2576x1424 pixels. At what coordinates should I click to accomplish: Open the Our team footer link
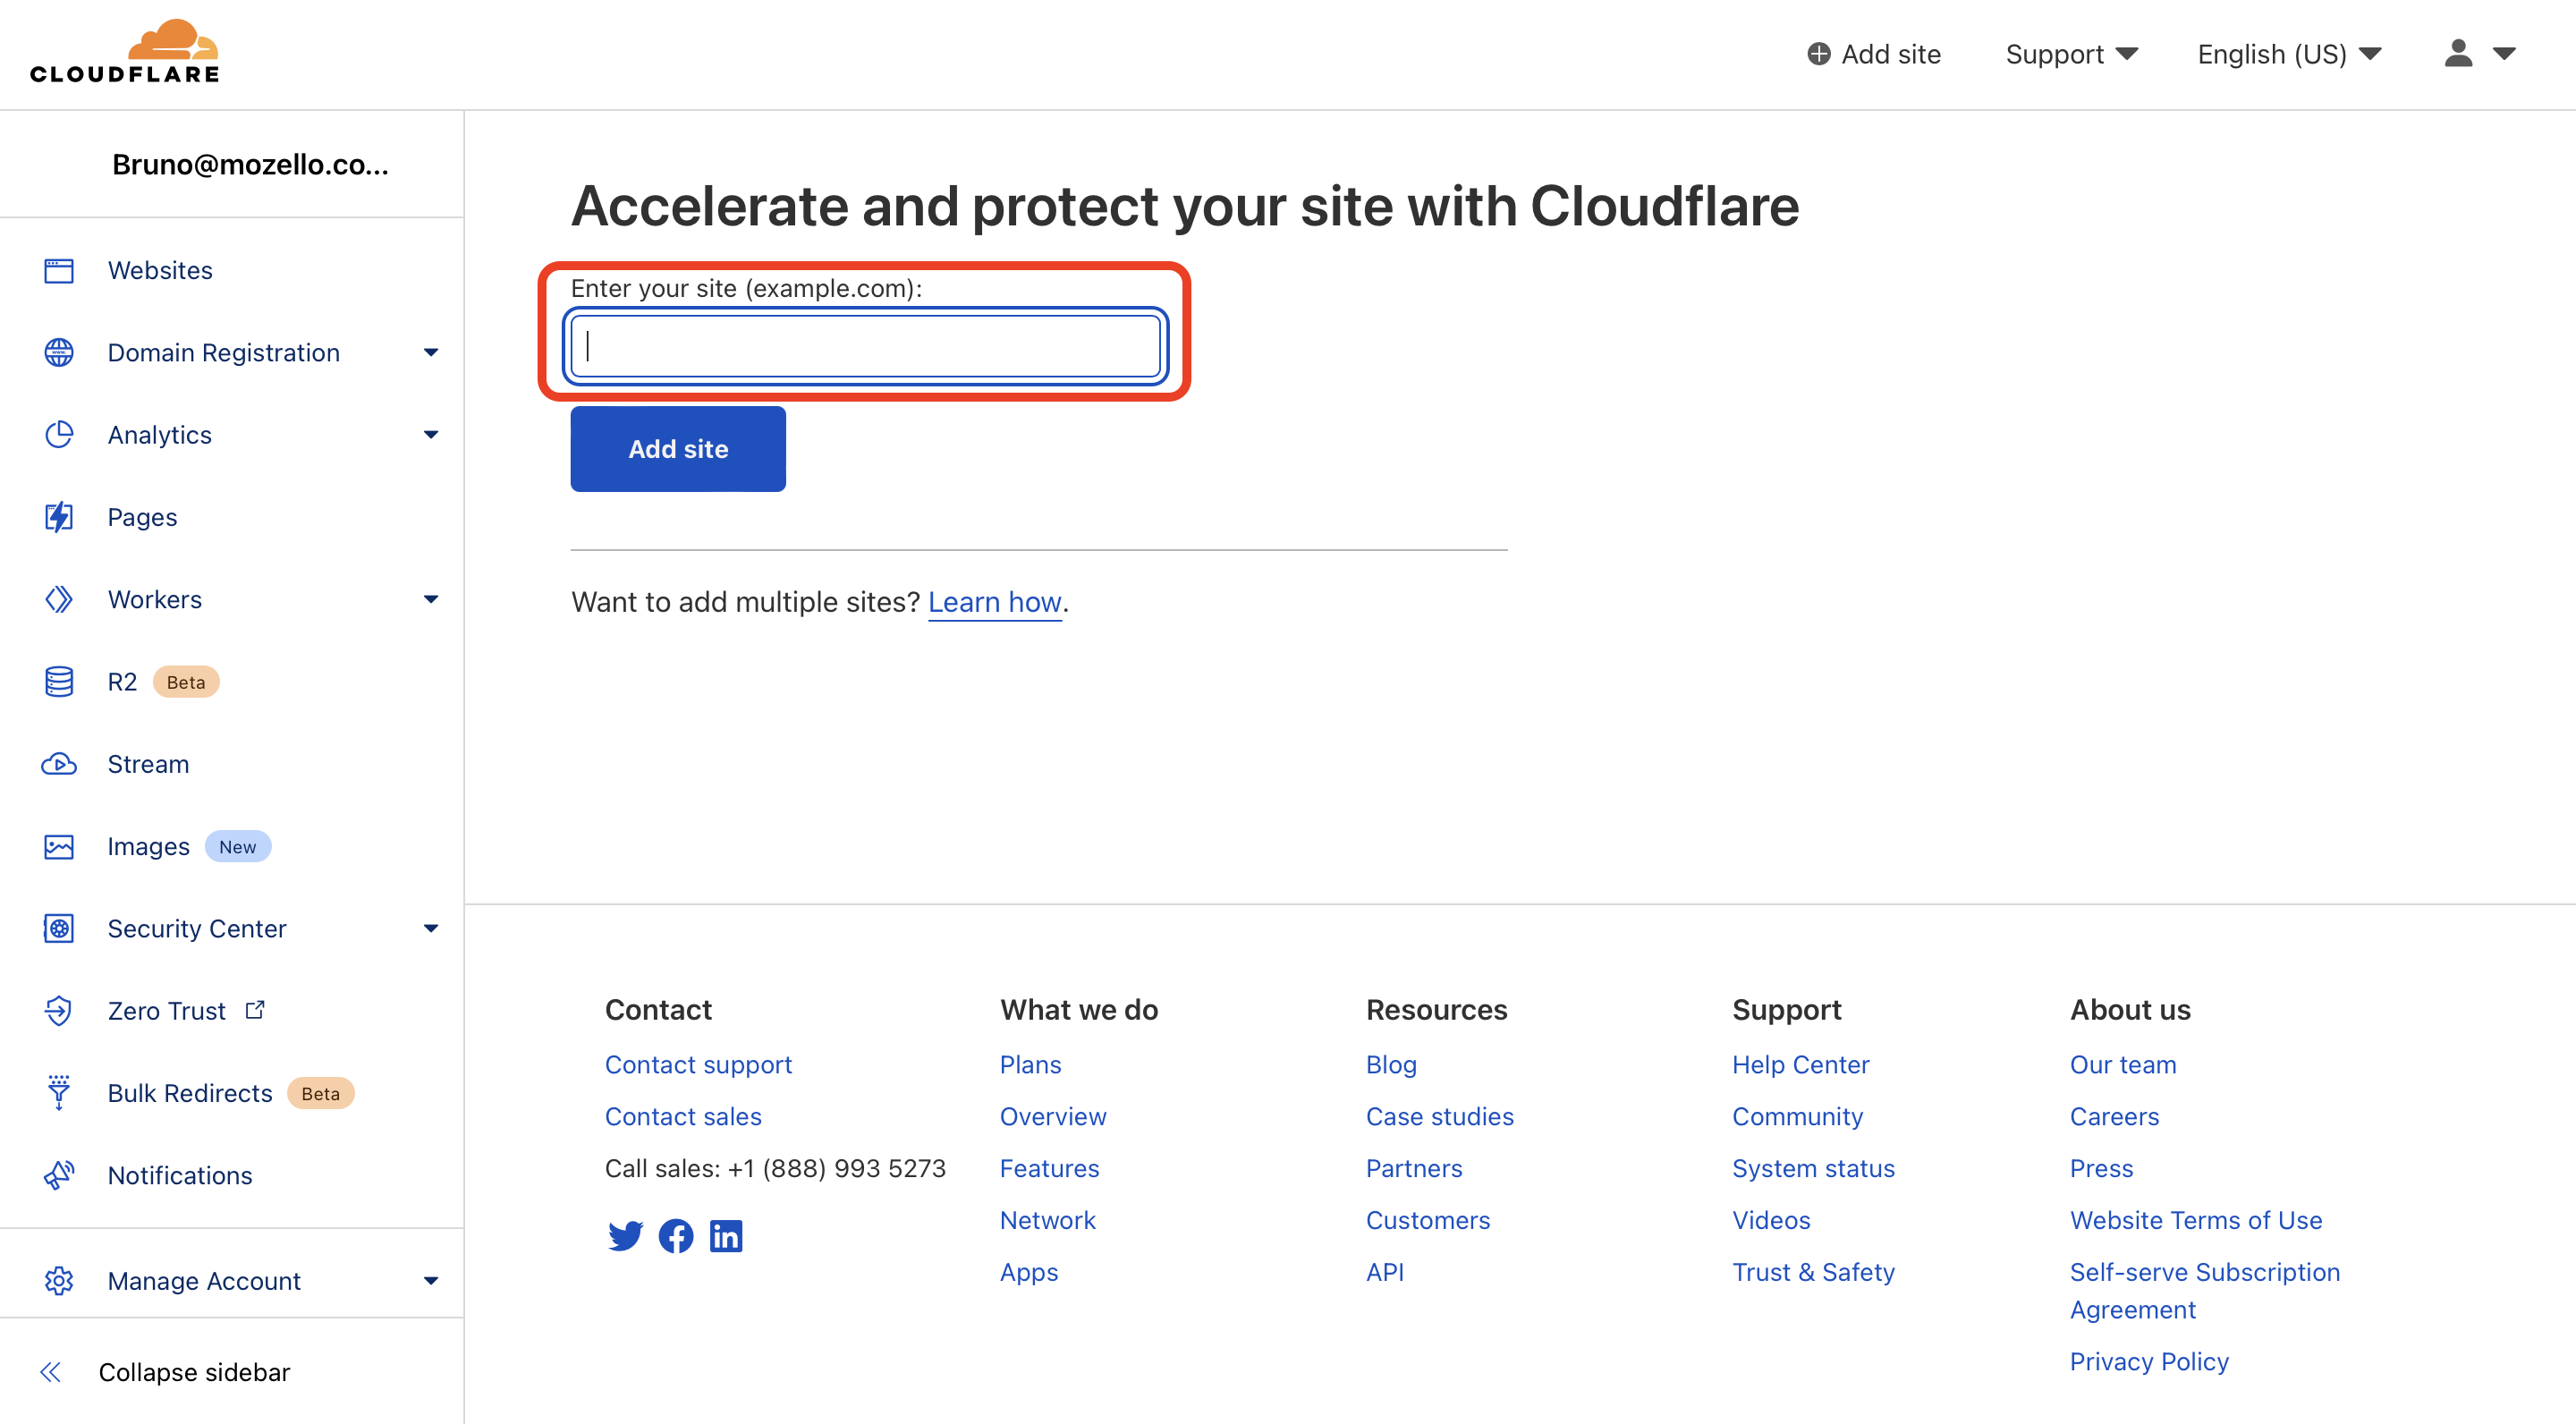(x=2123, y=1065)
